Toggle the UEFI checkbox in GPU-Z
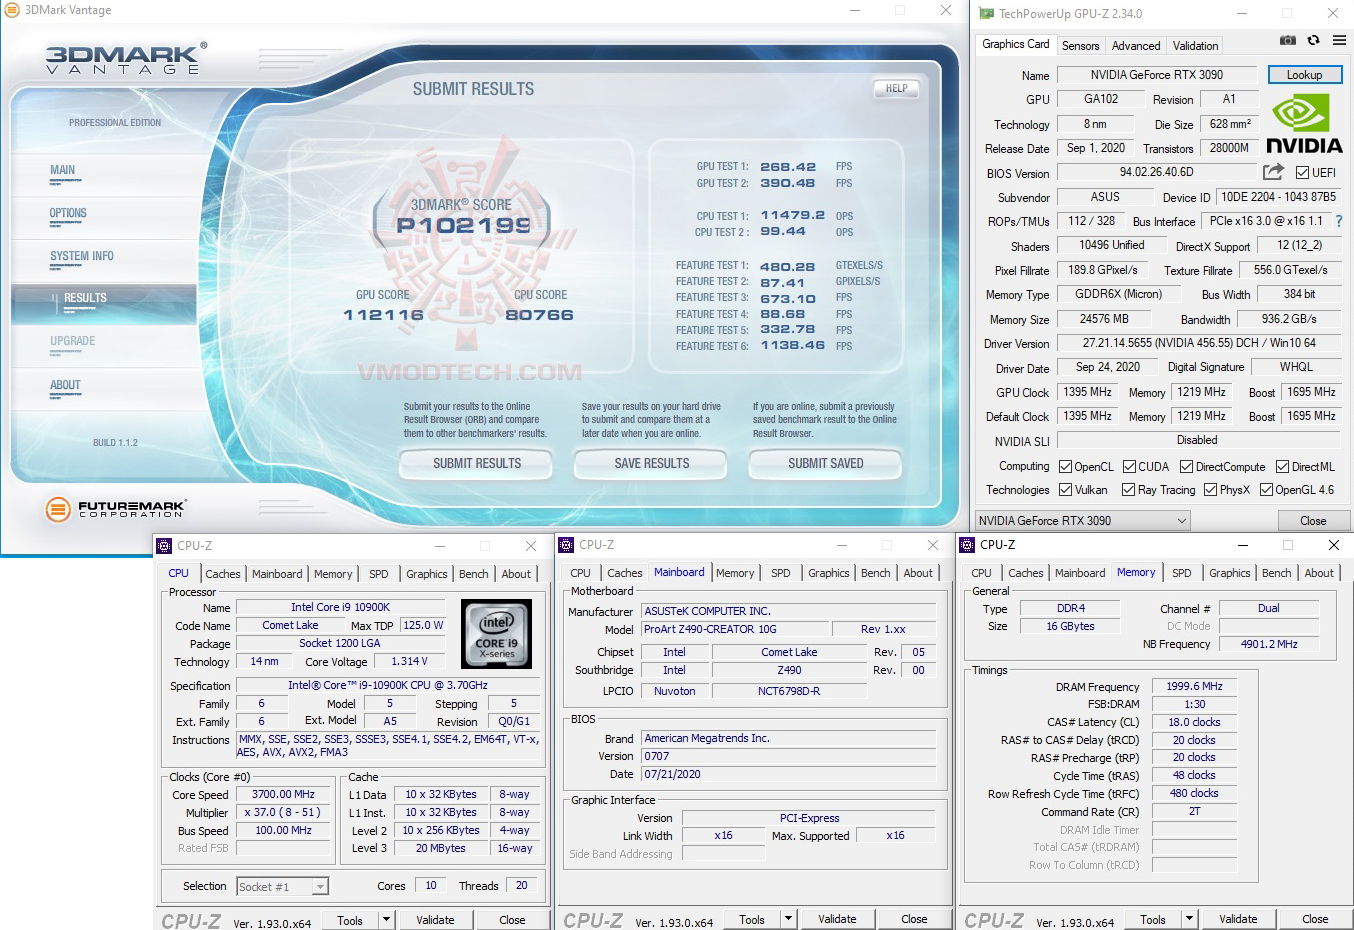The width and height of the screenshot is (1354, 930). pos(1302,173)
